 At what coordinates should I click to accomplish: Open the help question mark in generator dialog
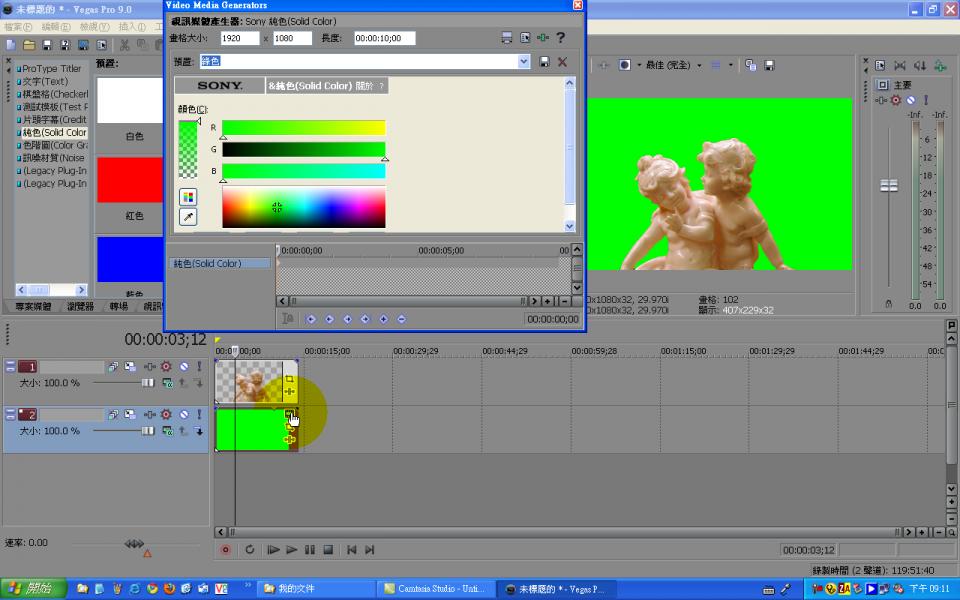[561, 37]
